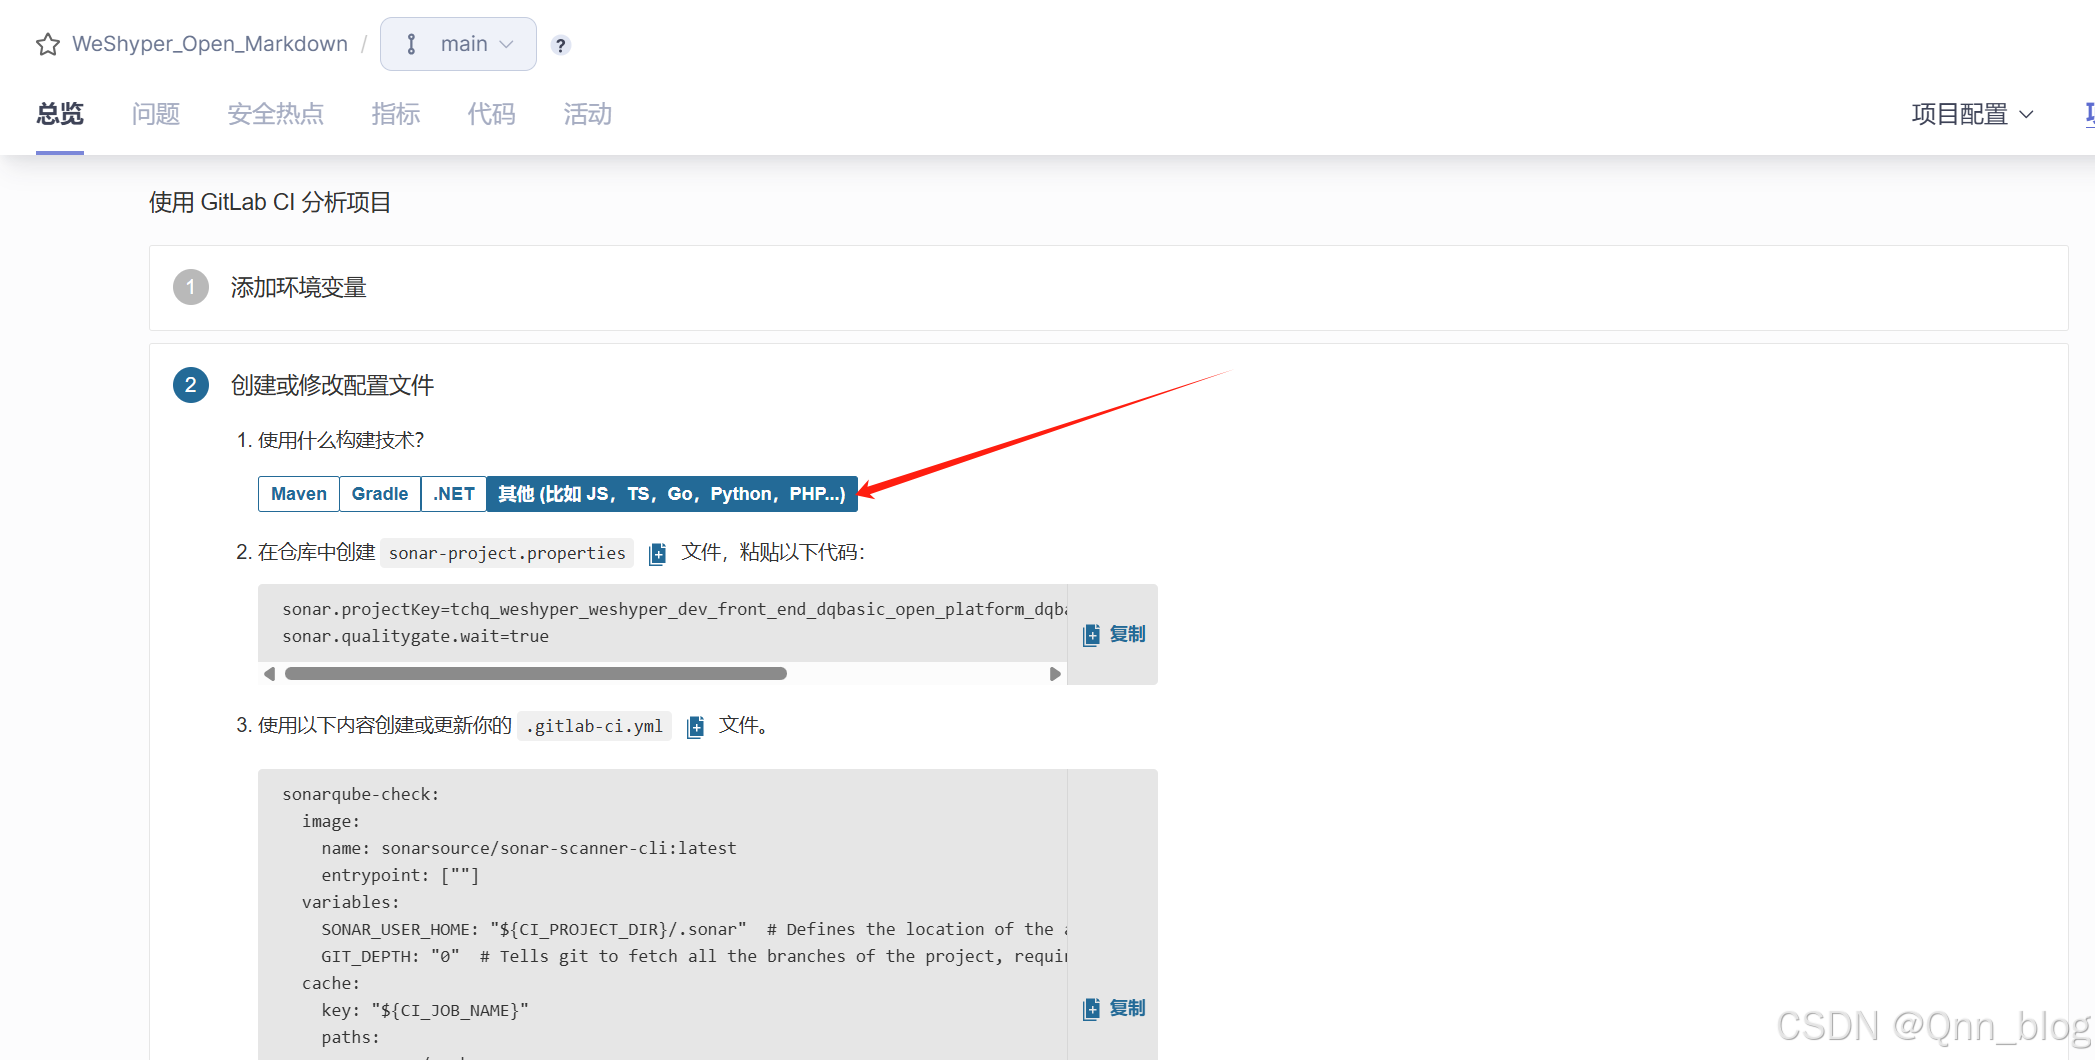Select 其他 (JS, TS, Go, Python, PHP...) option

(671, 493)
